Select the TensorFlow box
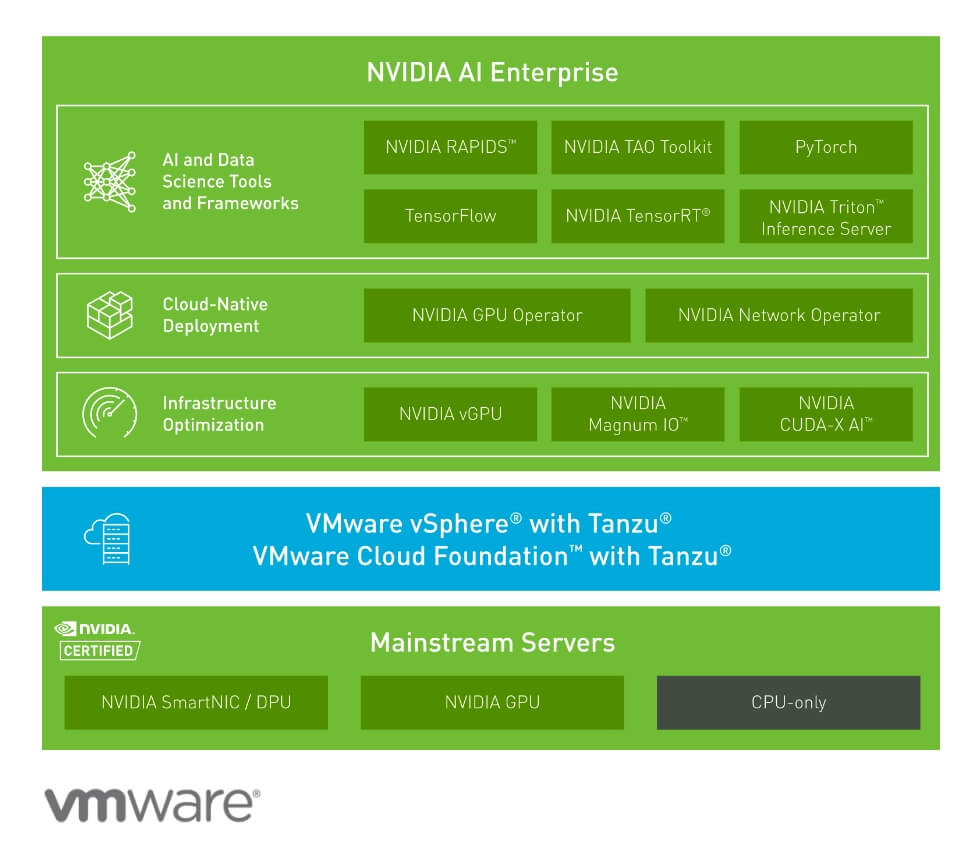This screenshot has width=980, height=860. (x=451, y=216)
